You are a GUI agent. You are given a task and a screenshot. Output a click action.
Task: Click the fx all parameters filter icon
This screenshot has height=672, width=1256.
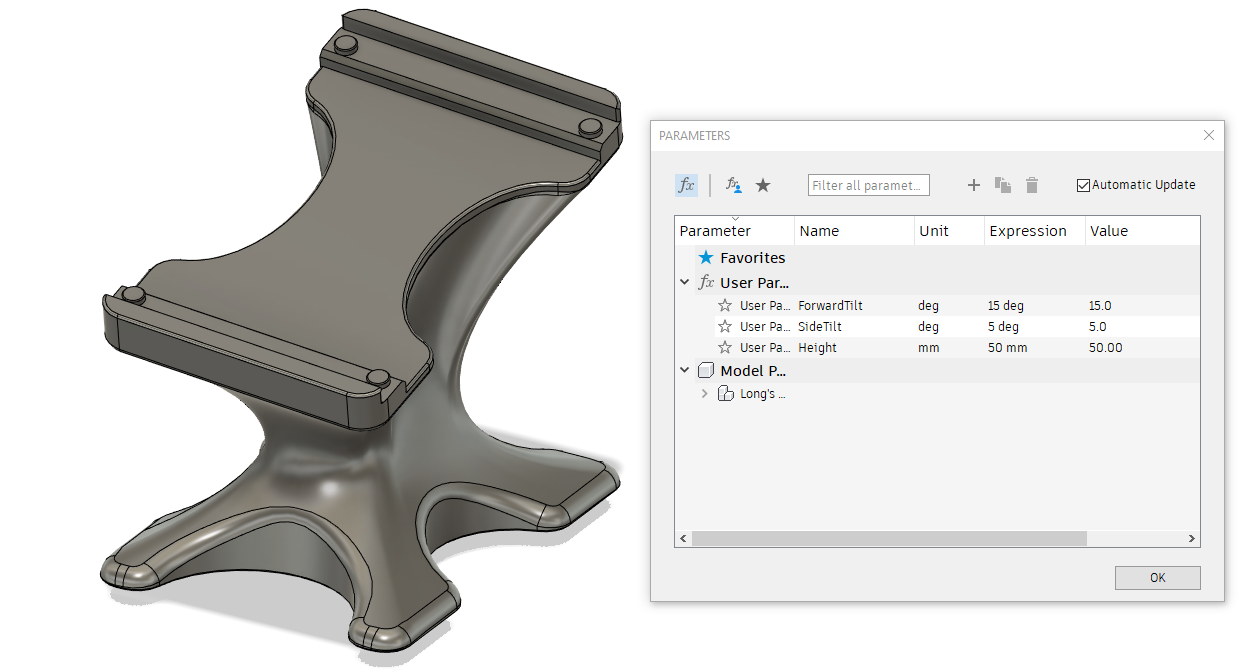[686, 185]
